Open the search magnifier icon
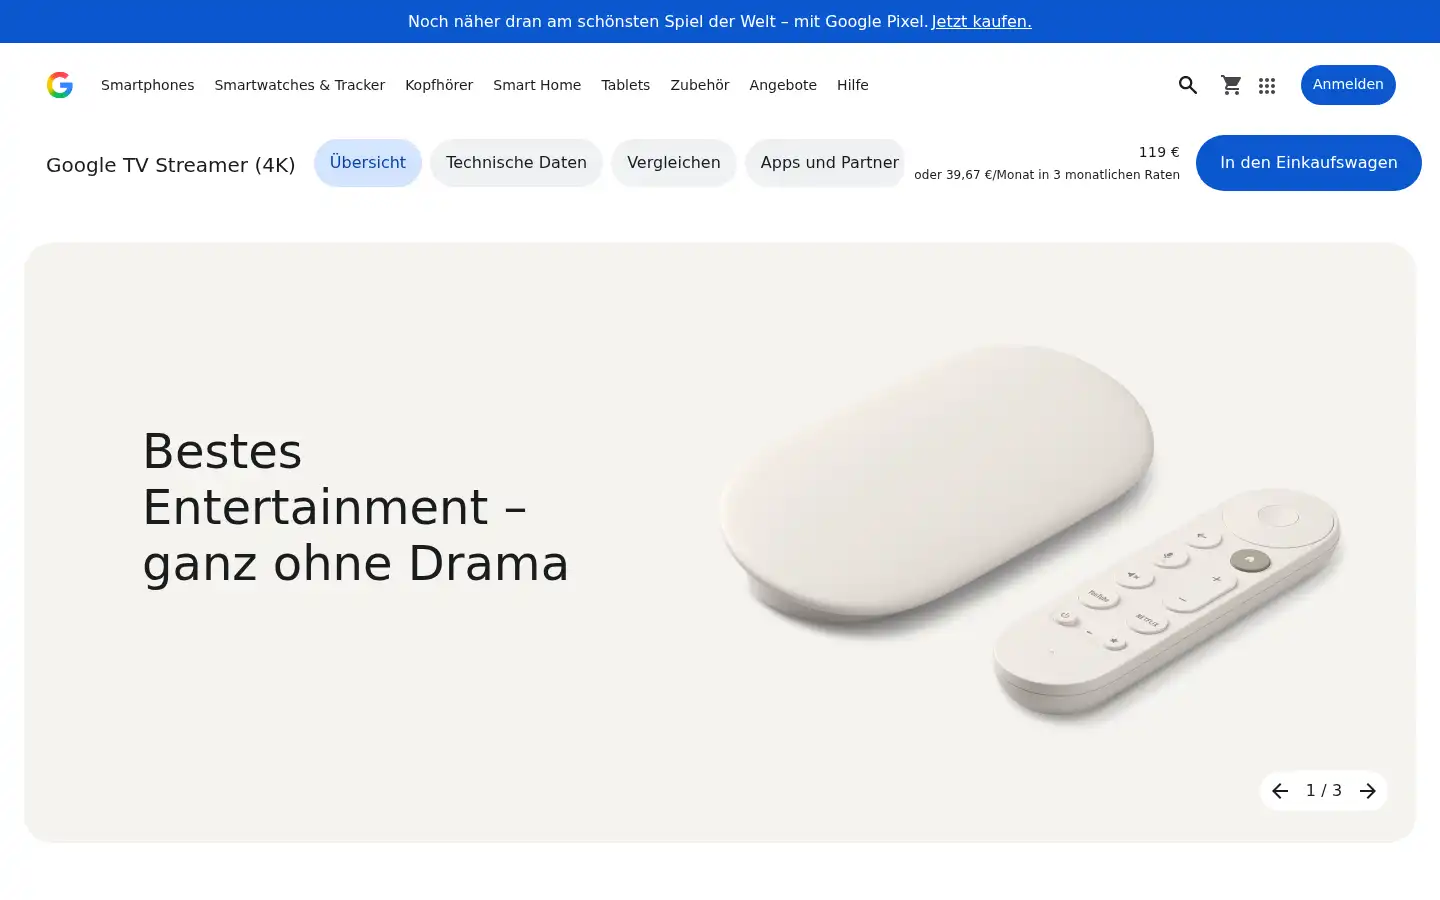The height and width of the screenshot is (900, 1440). tap(1188, 85)
